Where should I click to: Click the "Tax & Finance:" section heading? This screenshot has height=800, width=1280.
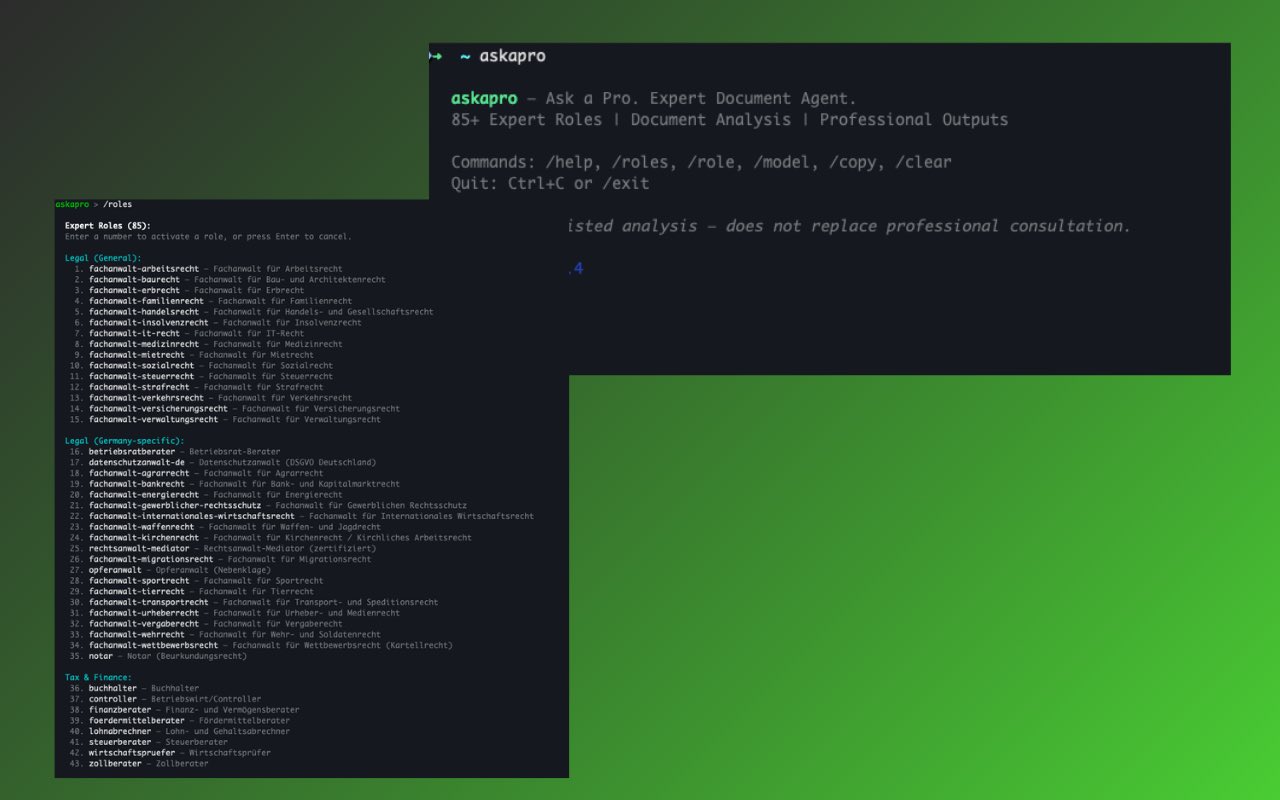98,678
